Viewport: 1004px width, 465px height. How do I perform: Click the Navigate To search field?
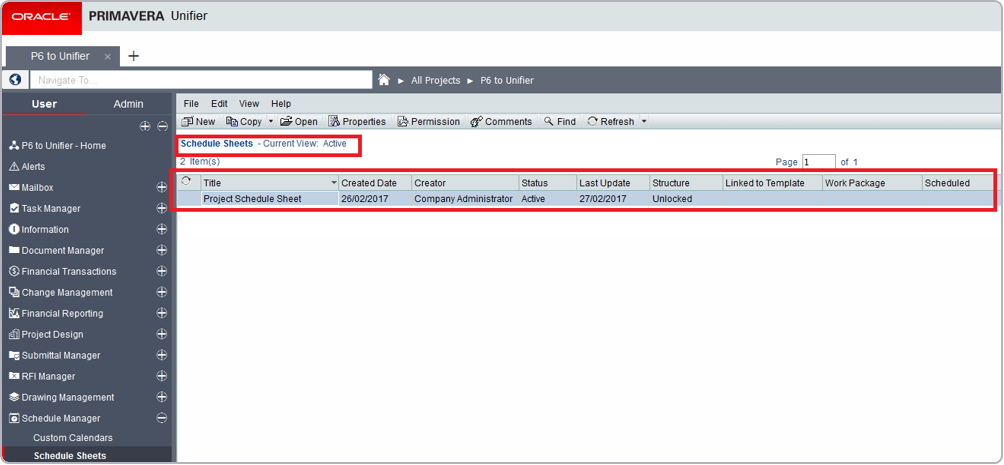click(x=202, y=80)
